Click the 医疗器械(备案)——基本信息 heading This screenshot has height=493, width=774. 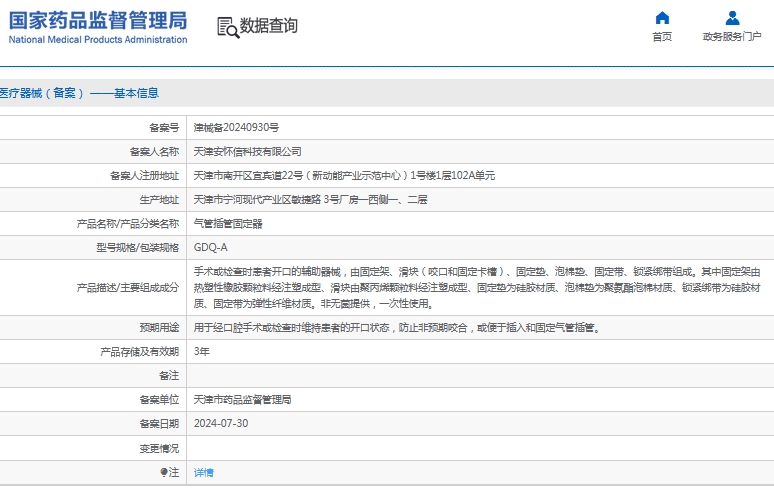pyautogui.click(x=79, y=93)
